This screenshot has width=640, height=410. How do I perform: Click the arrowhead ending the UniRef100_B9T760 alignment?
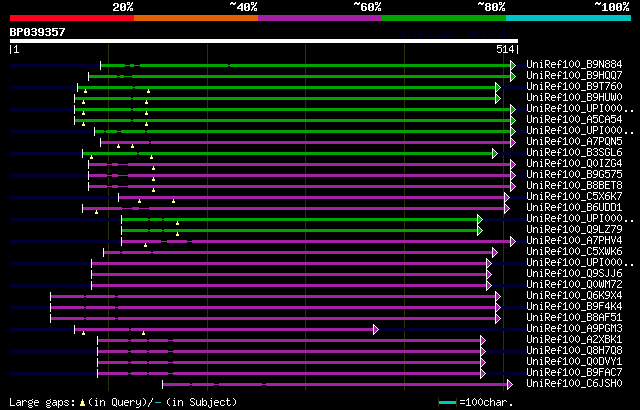coord(498,87)
